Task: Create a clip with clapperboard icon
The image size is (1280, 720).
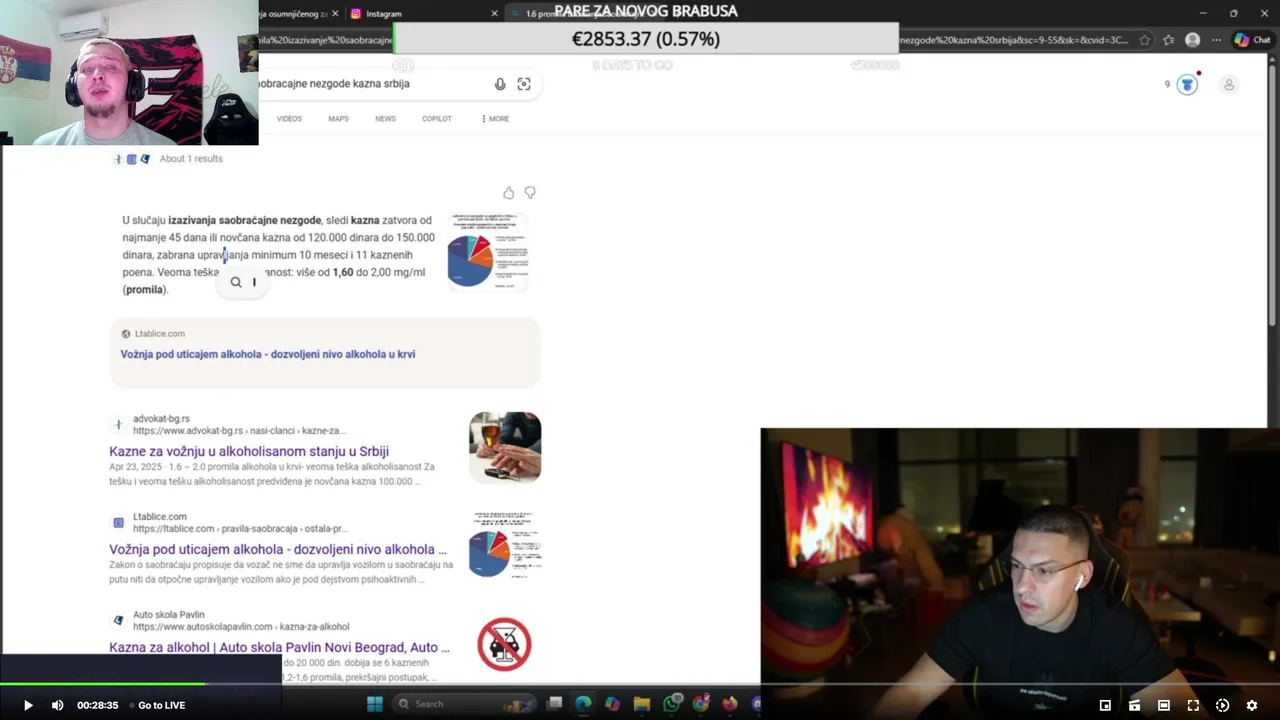Action: pyautogui.click(x=1134, y=705)
